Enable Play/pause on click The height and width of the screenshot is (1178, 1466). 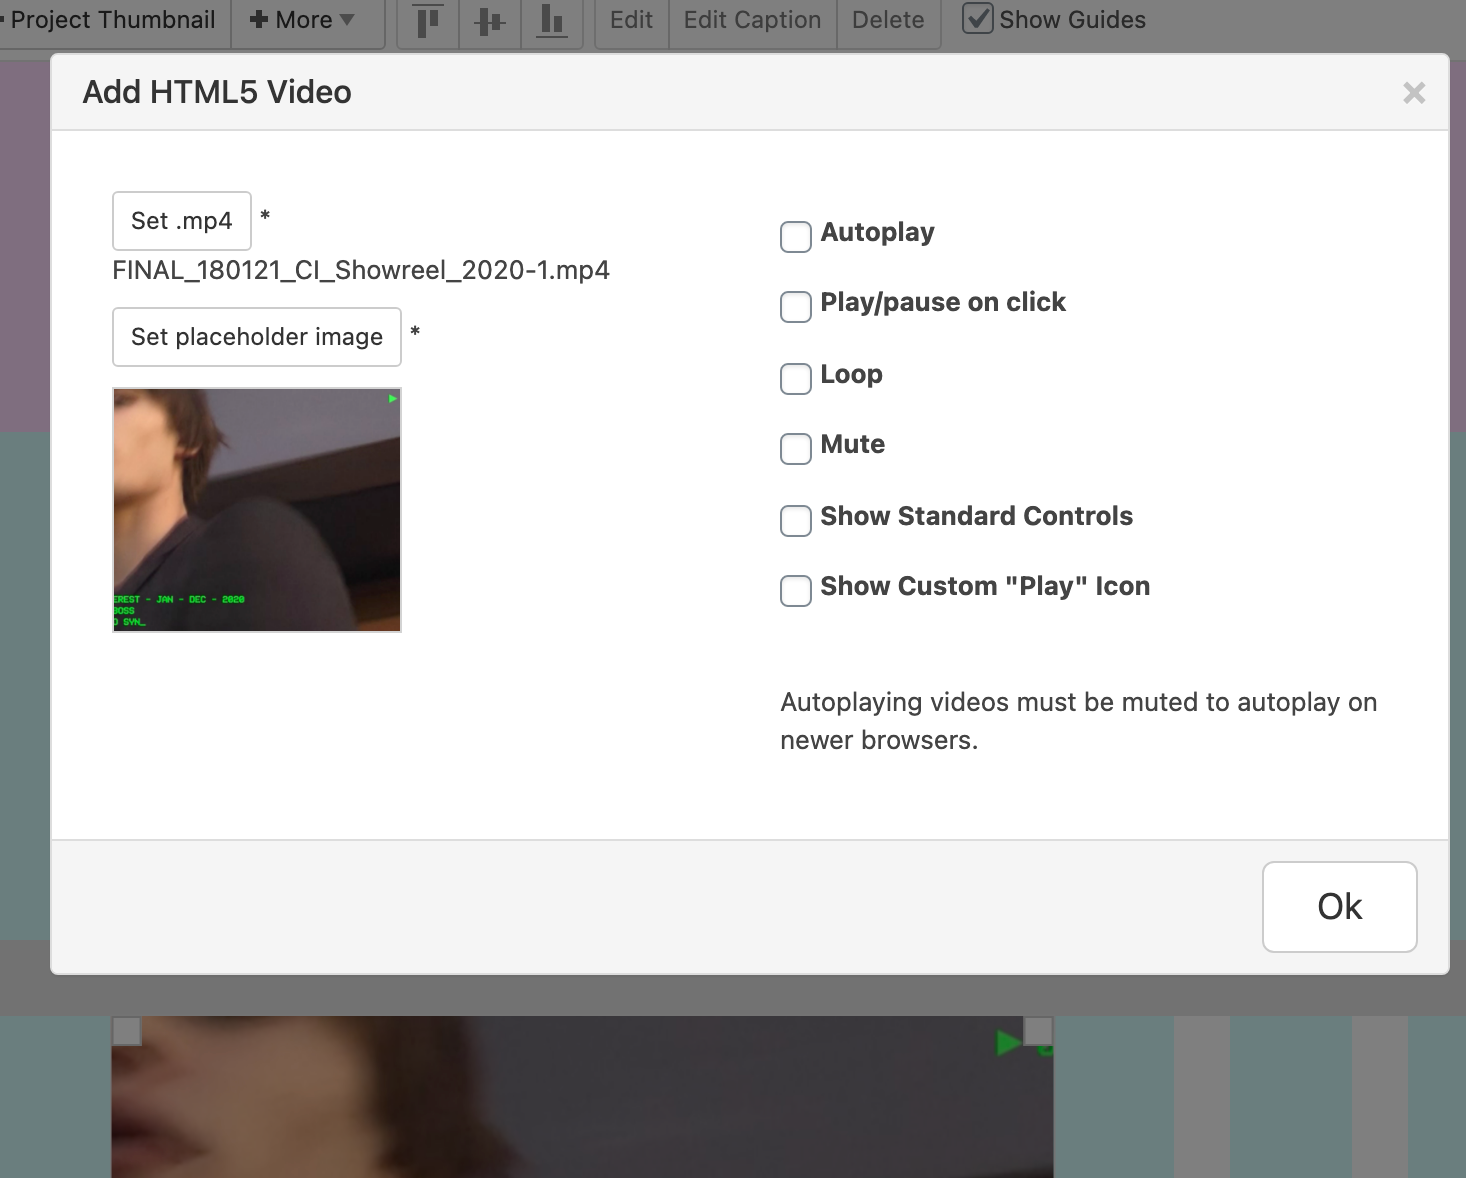pyautogui.click(x=795, y=307)
